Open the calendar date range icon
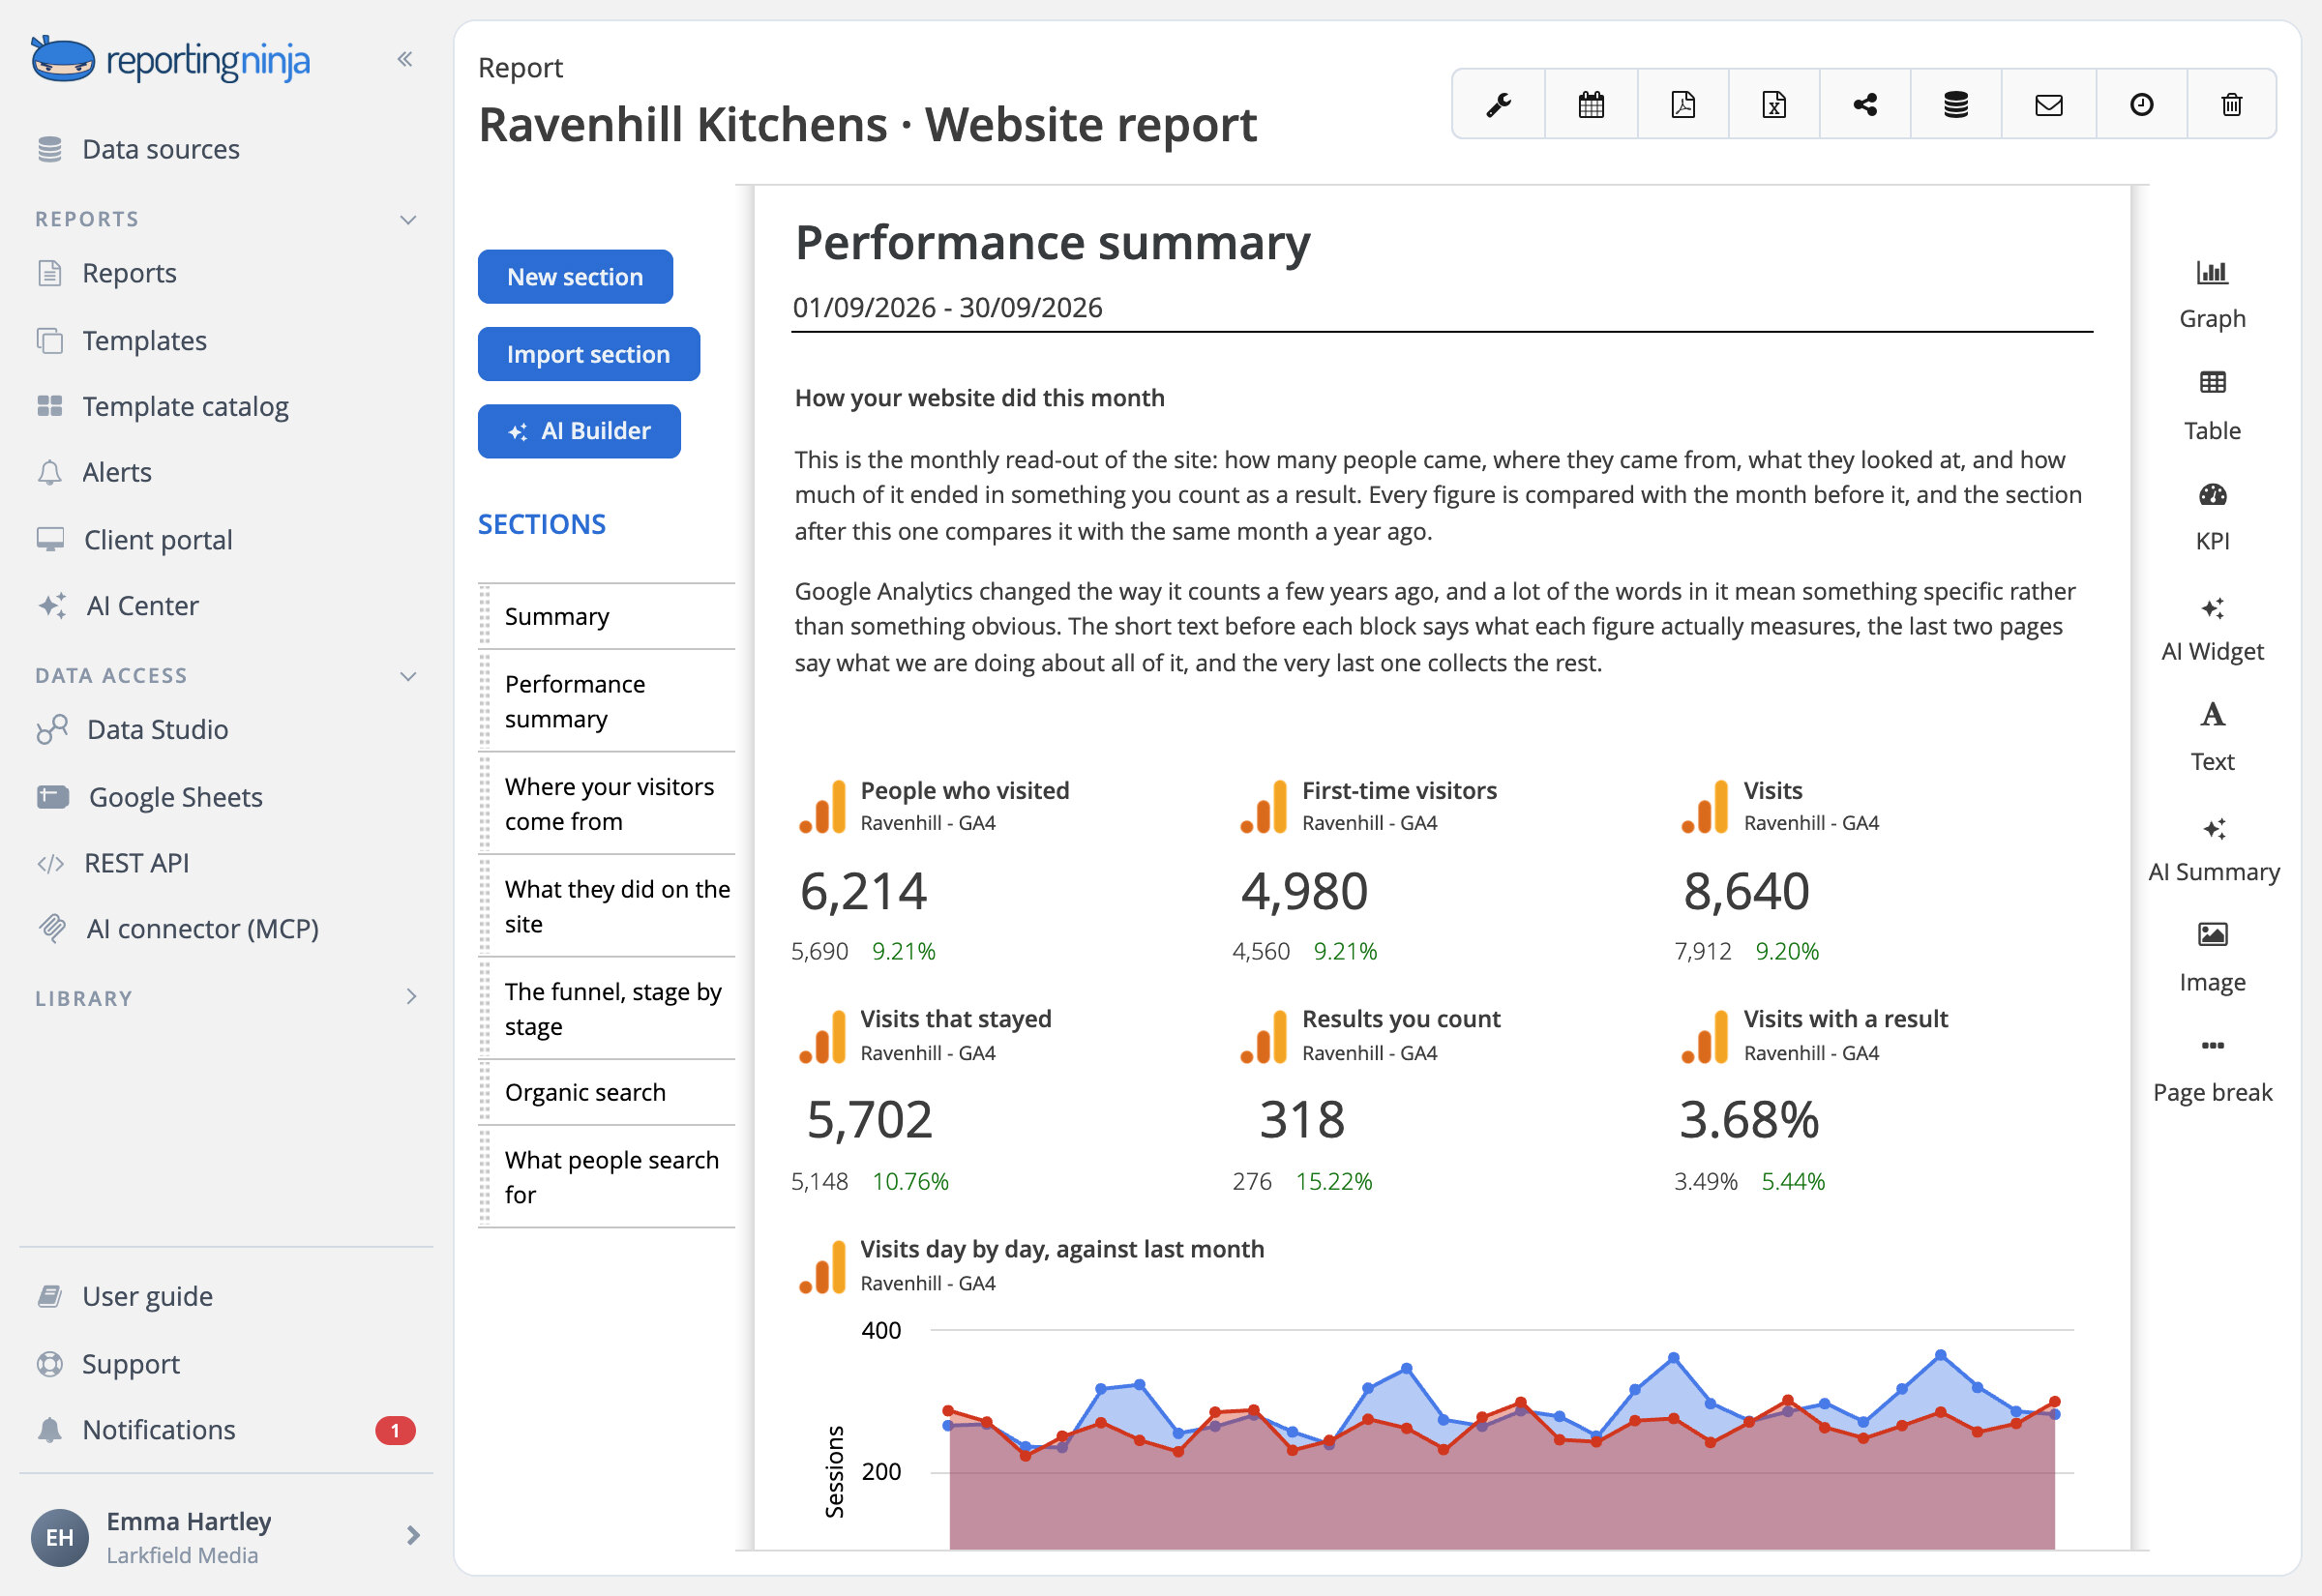The image size is (2322, 1596). 1591,104
